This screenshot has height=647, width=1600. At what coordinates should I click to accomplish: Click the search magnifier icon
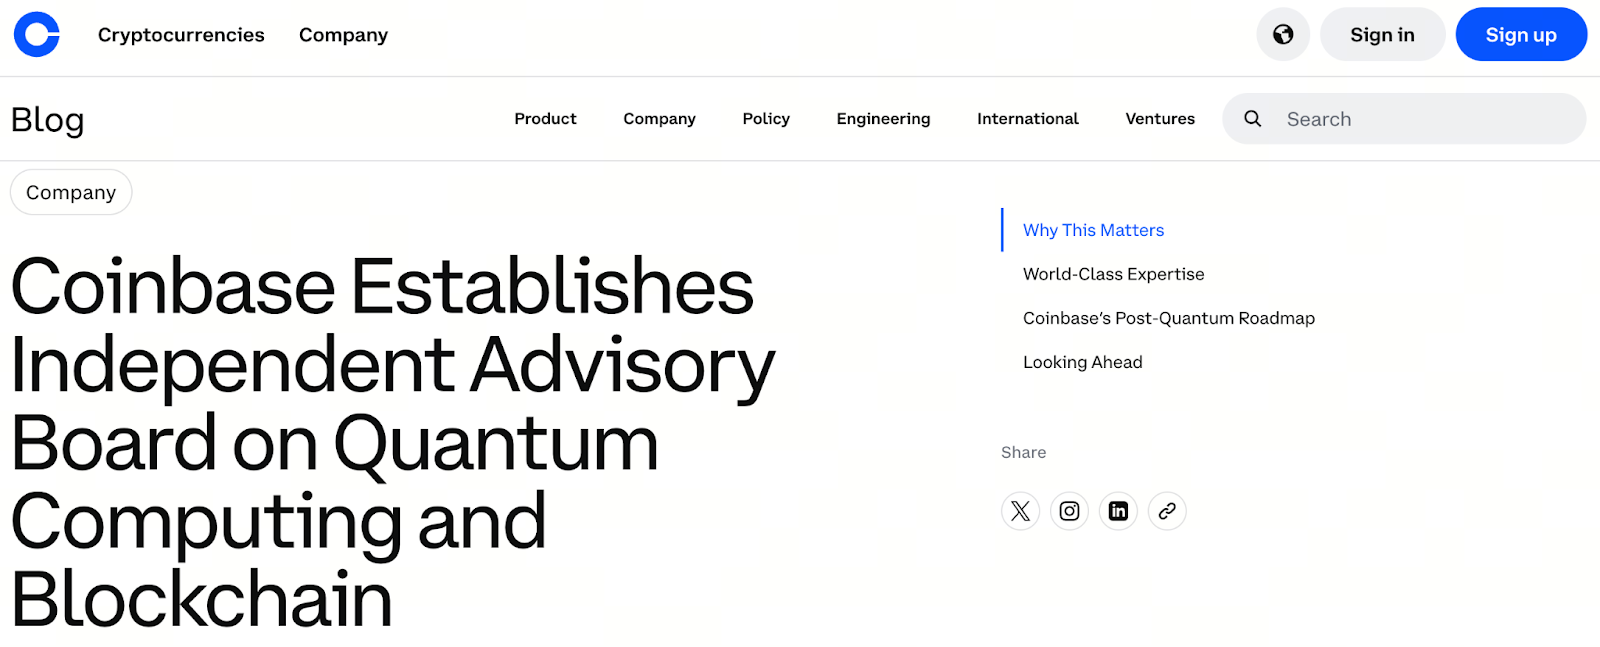coord(1252,119)
